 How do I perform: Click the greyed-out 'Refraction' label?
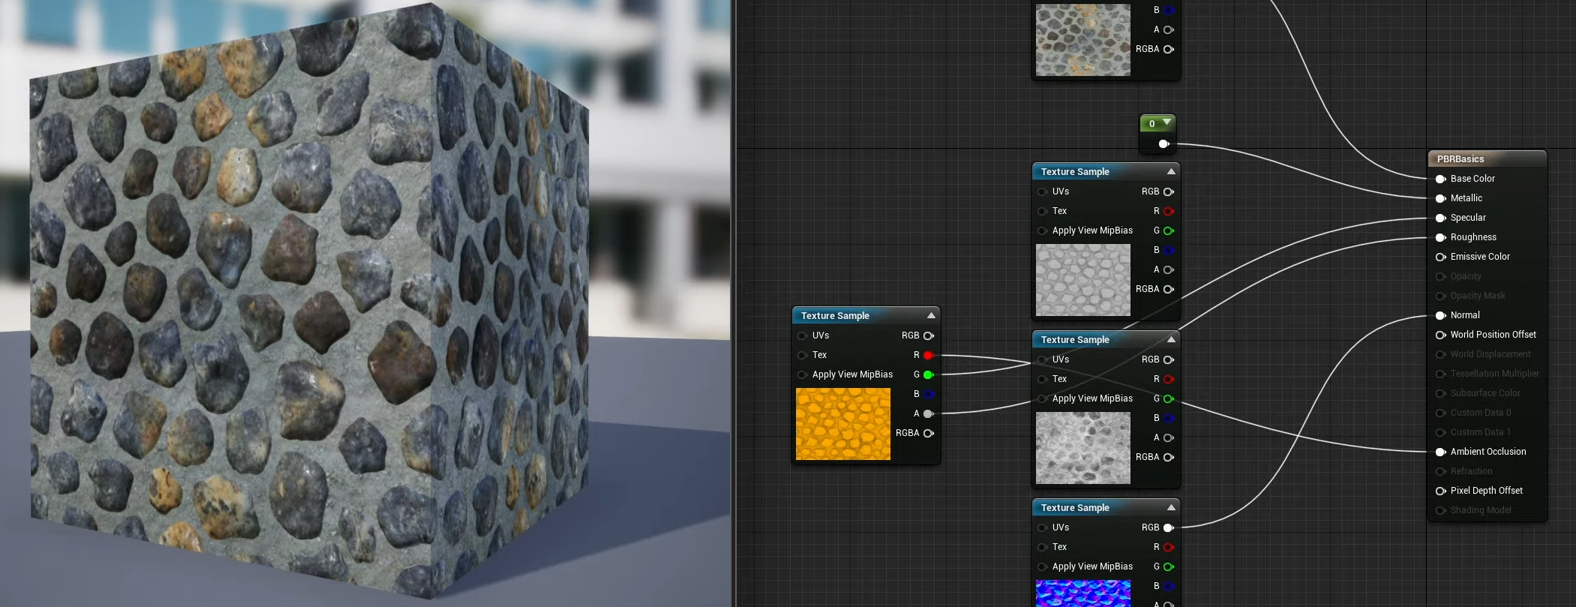click(1471, 471)
